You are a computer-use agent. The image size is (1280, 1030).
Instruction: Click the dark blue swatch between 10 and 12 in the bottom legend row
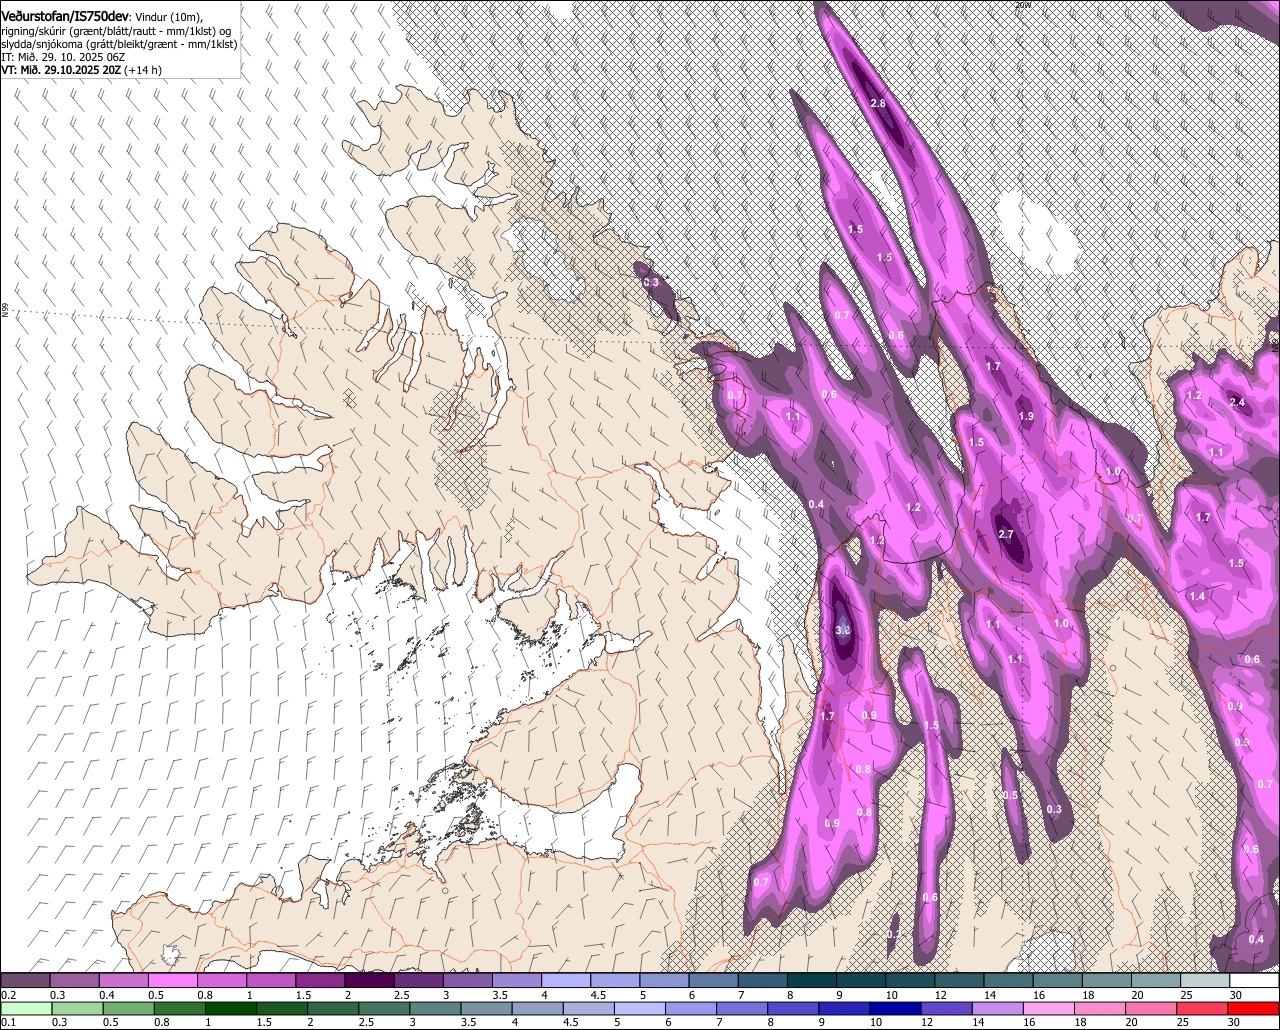(894, 1008)
